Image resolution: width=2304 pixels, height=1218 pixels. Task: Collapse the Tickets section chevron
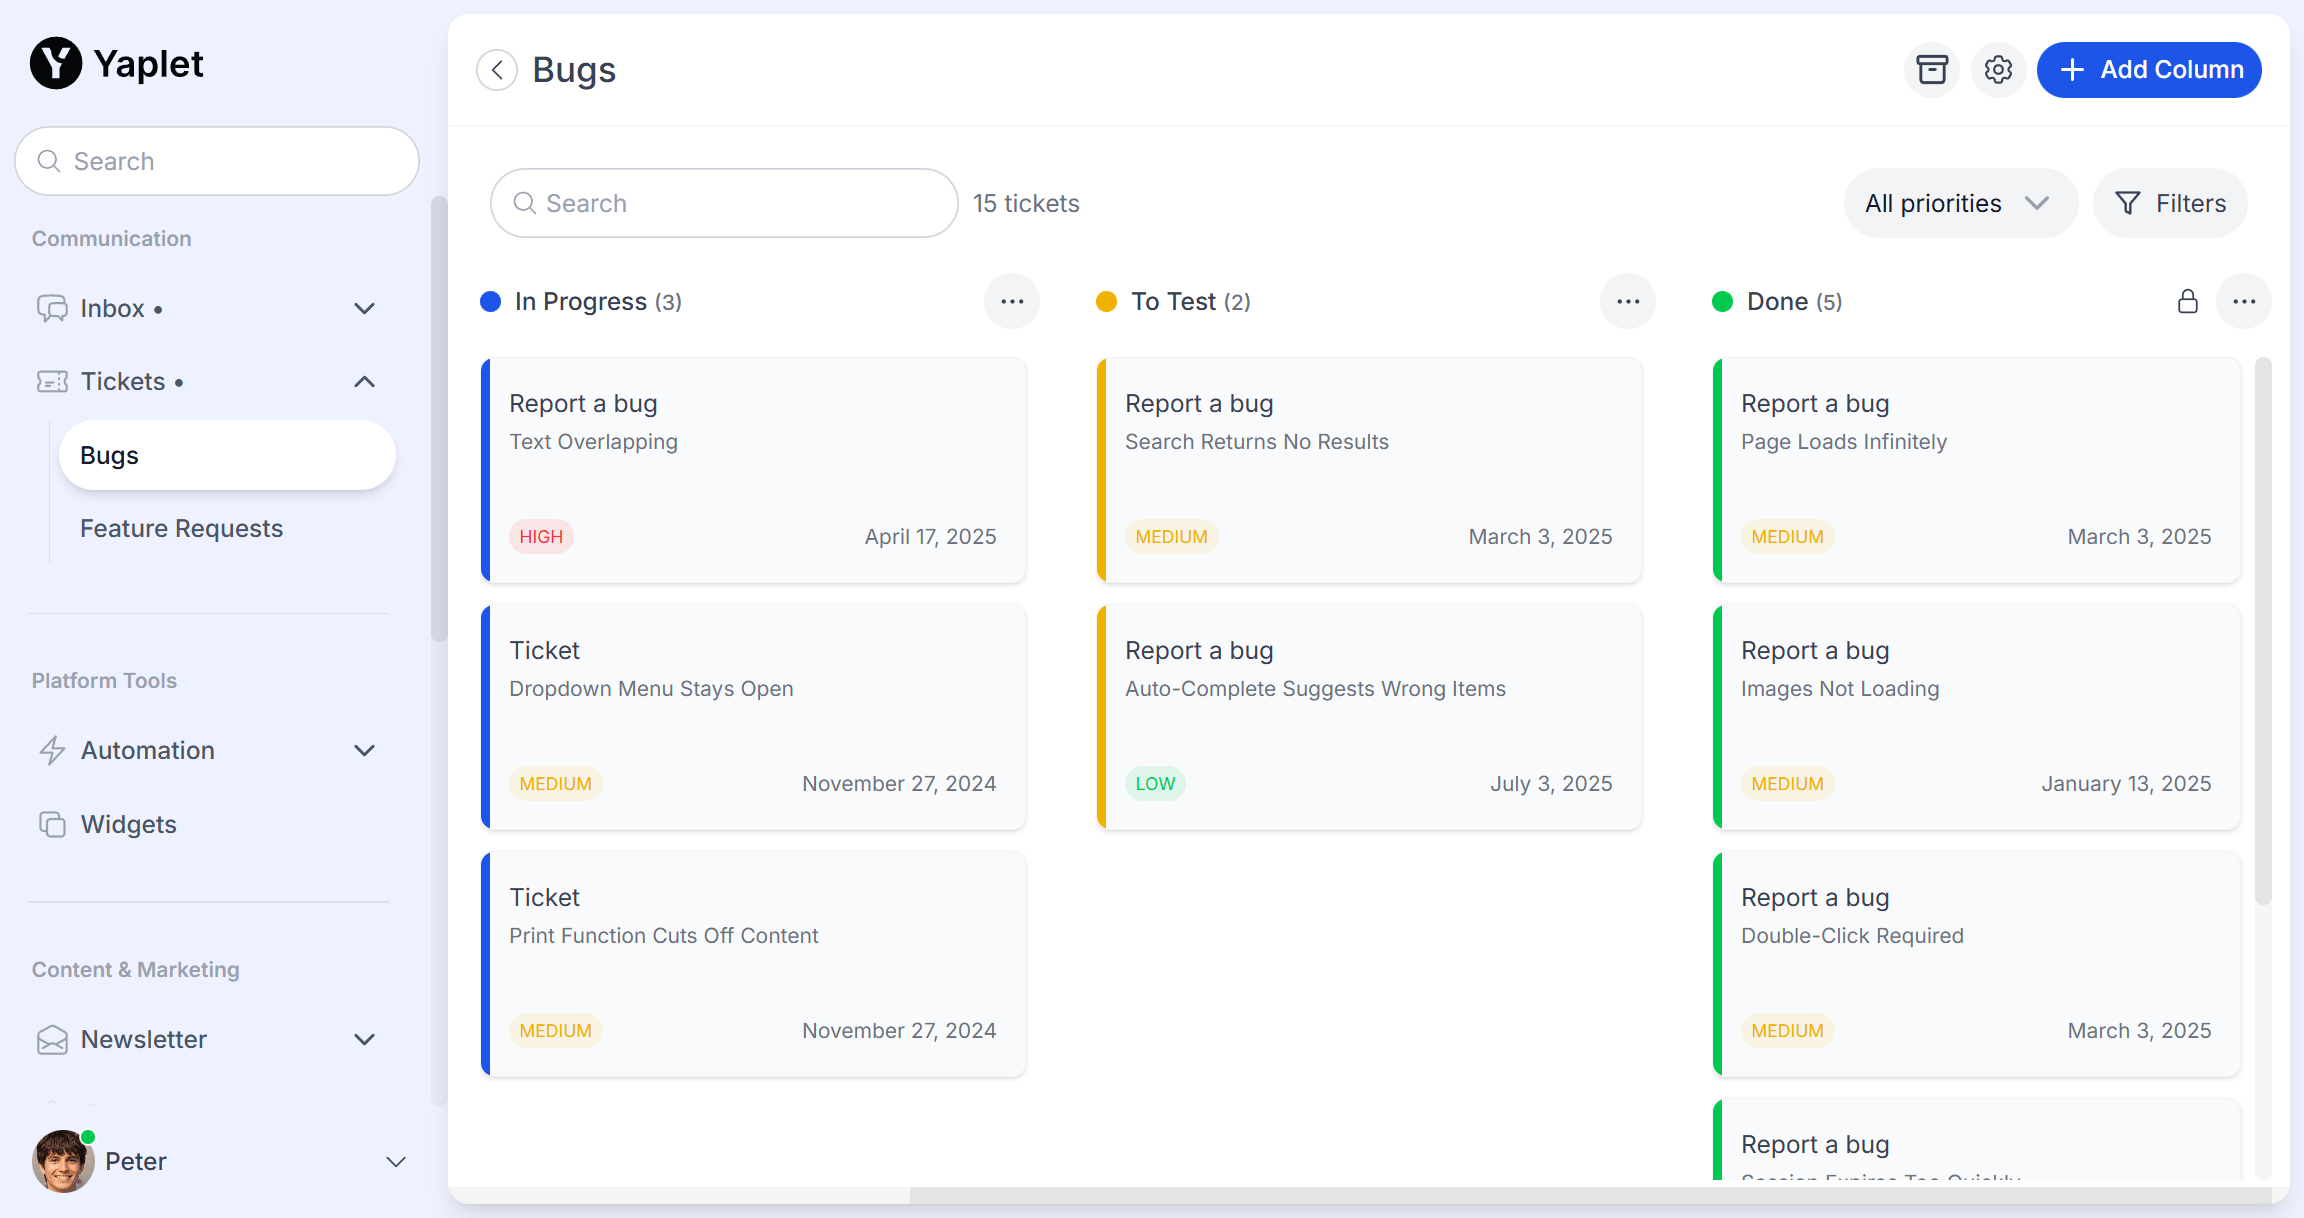(x=365, y=382)
